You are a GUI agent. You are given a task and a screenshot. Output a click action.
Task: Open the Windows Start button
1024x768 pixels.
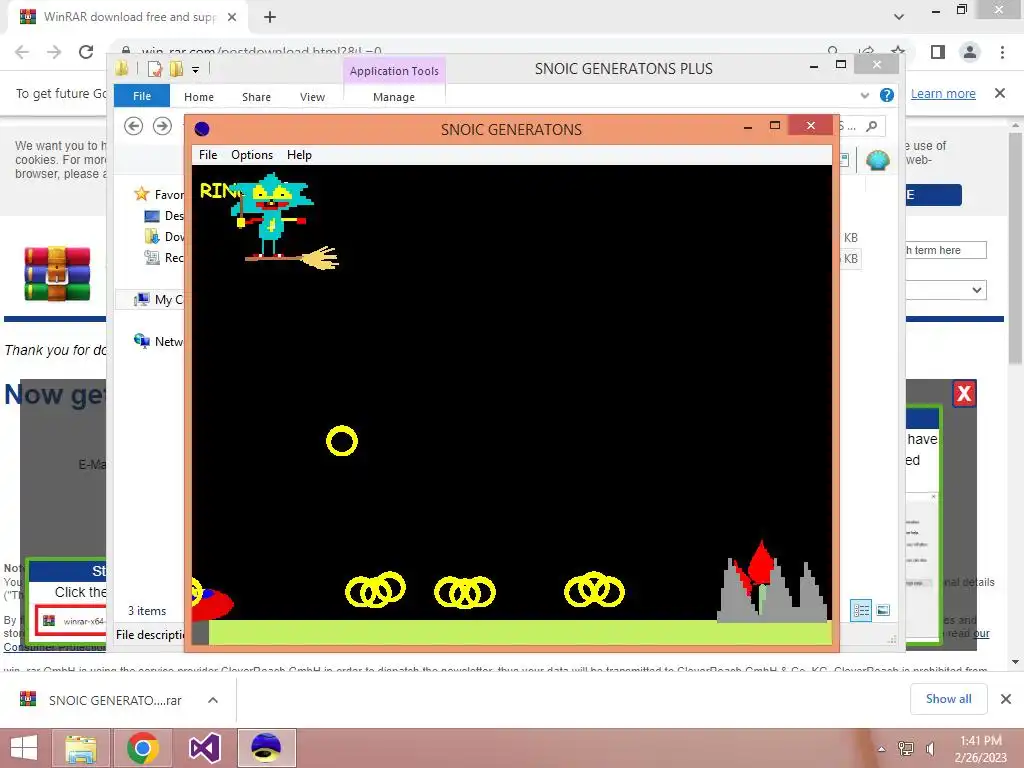click(x=24, y=748)
